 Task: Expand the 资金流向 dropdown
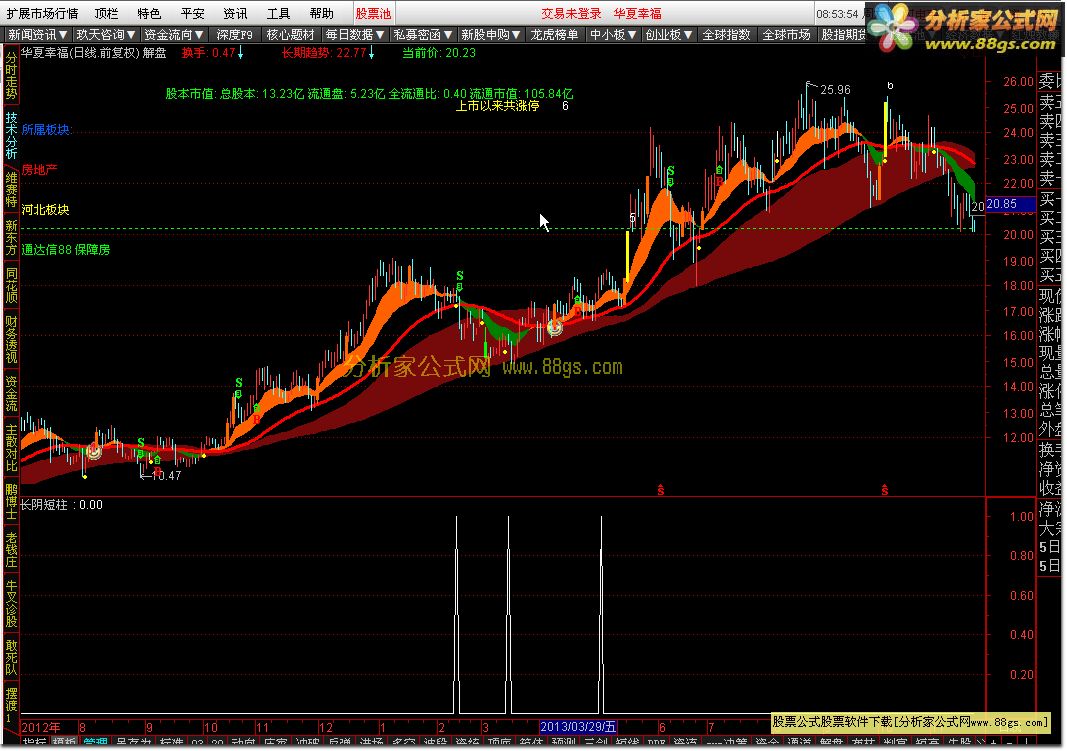click(174, 35)
